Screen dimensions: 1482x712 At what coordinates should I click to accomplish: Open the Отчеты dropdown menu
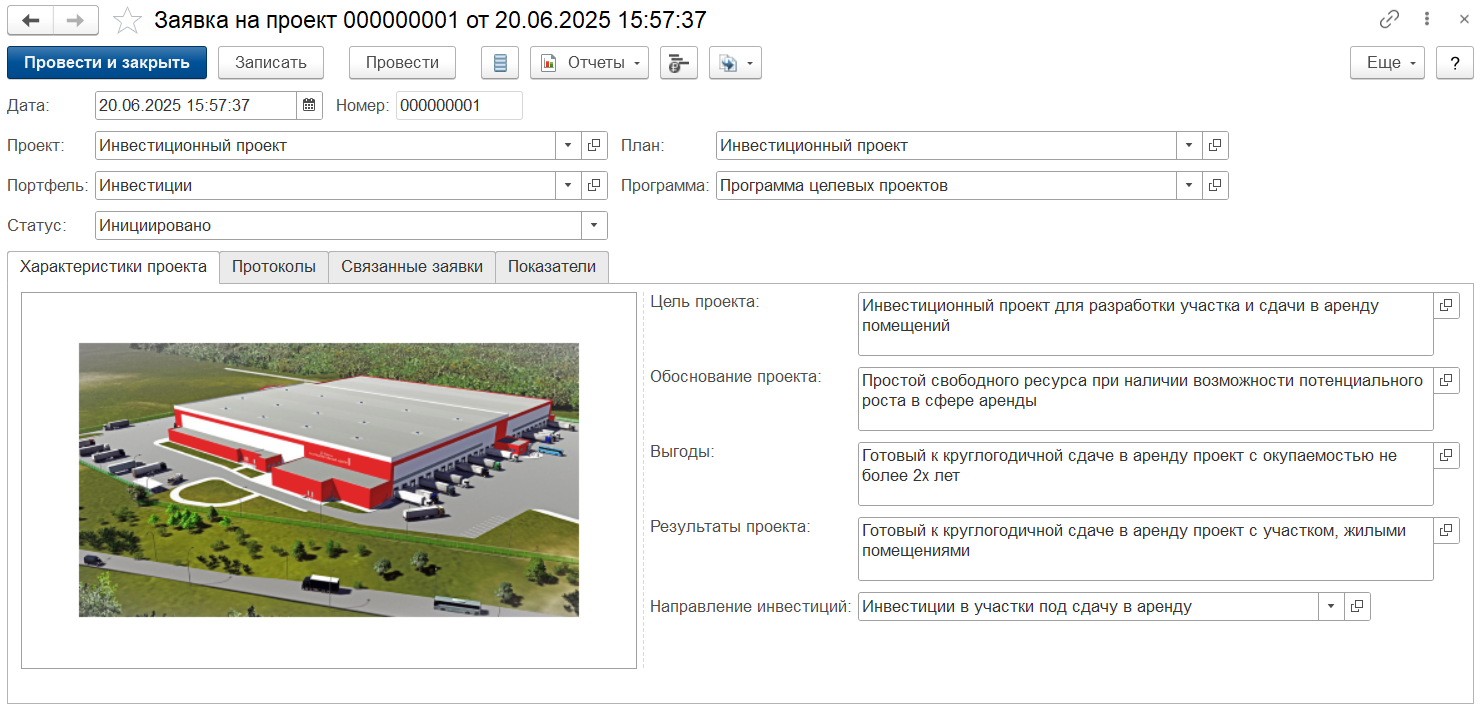pyautogui.click(x=589, y=63)
